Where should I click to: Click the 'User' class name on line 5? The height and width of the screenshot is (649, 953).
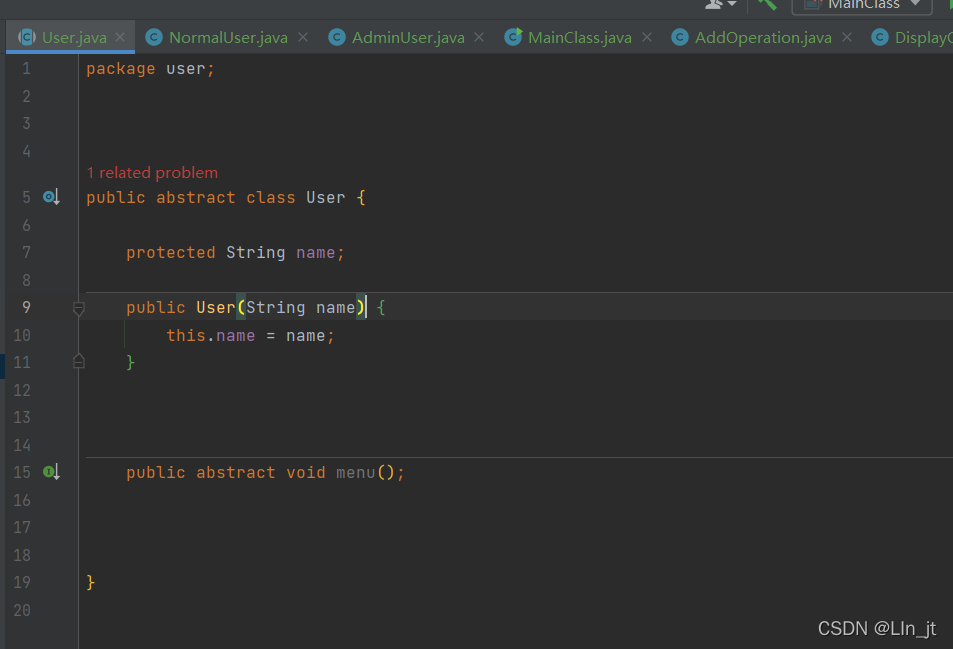coord(325,198)
